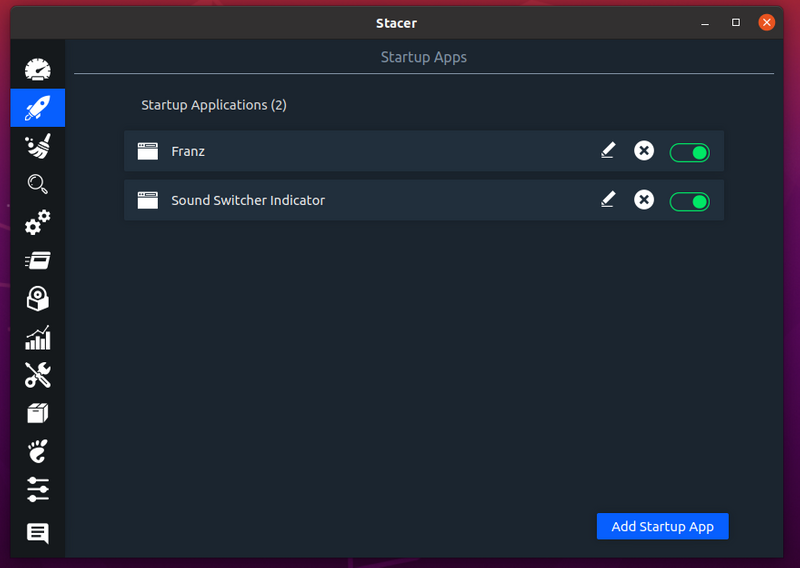Open the Feedback speech bubble icon
The width and height of the screenshot is (800, 568).
(38, 533)
